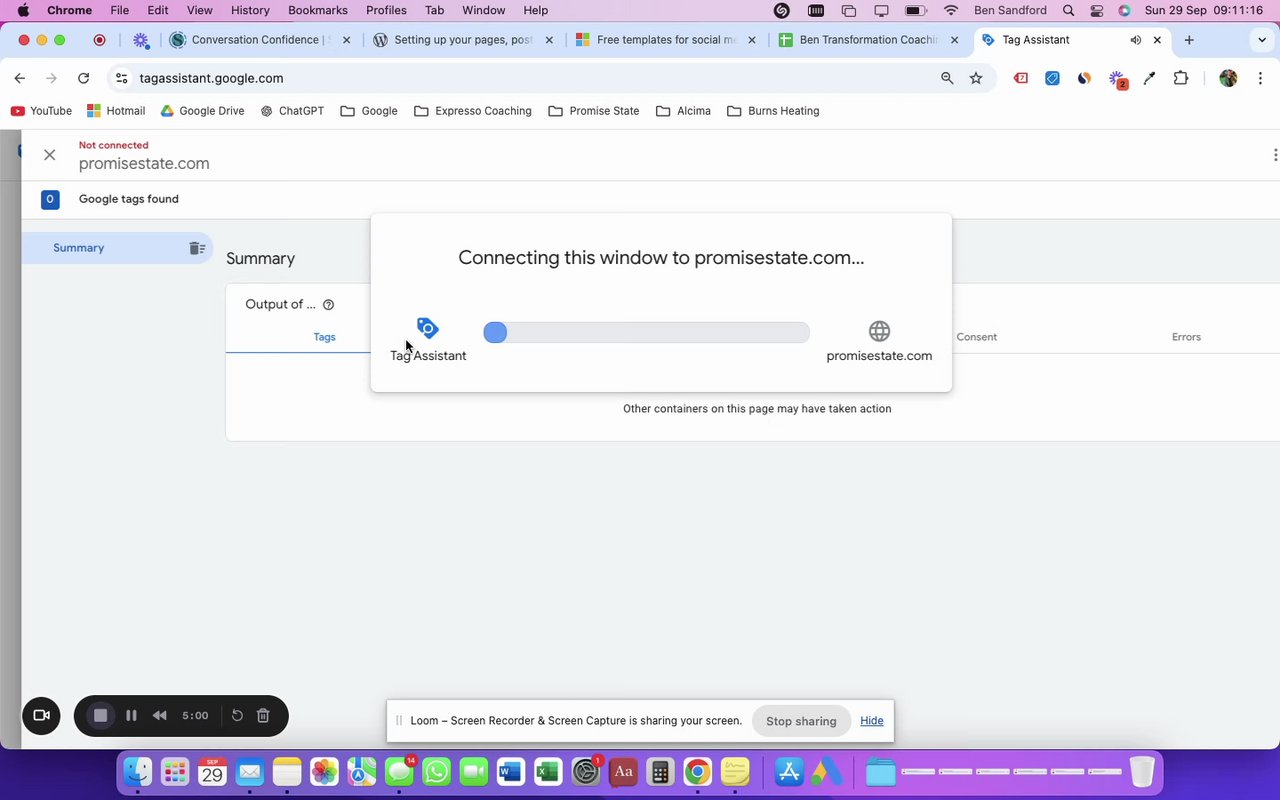Open help icon beside Output of
The width and height of the screenshot is (1280, 800).
click(x=328, y=305)
